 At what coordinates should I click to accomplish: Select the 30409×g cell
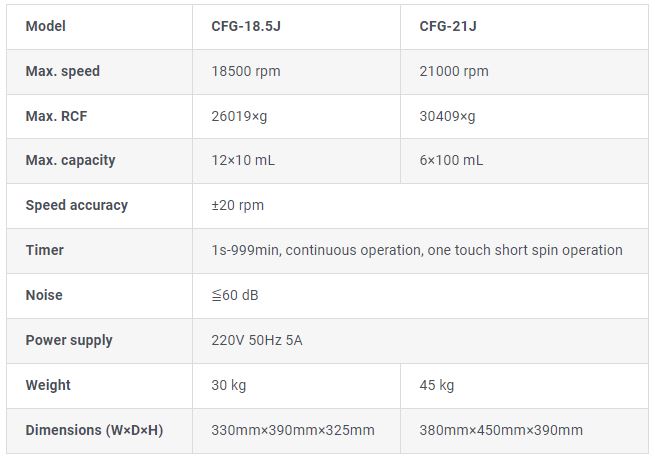click(x=447, y=116)
